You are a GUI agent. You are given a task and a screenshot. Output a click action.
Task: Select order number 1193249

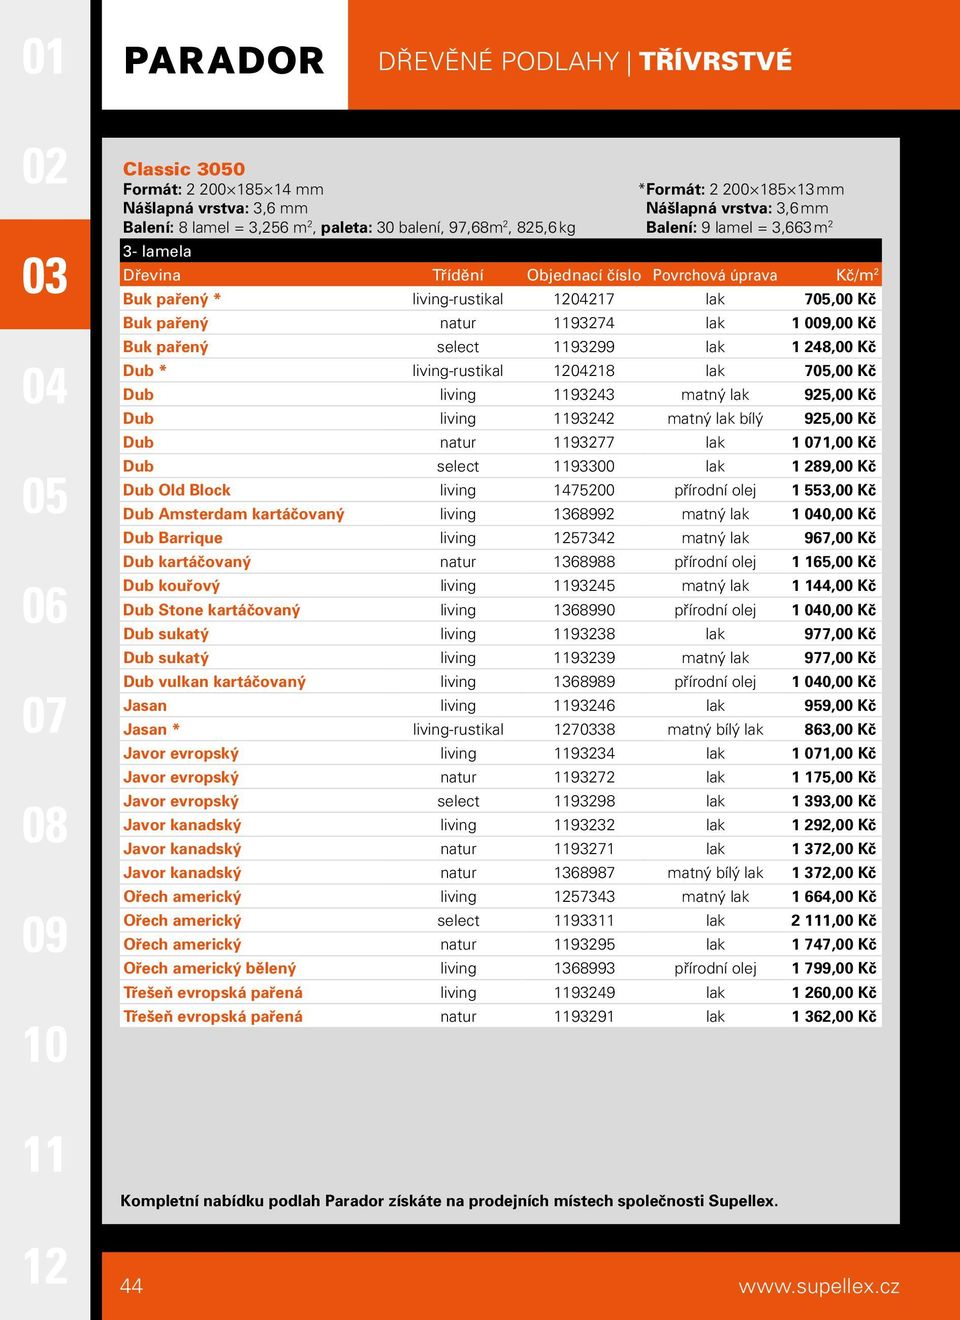584,993
